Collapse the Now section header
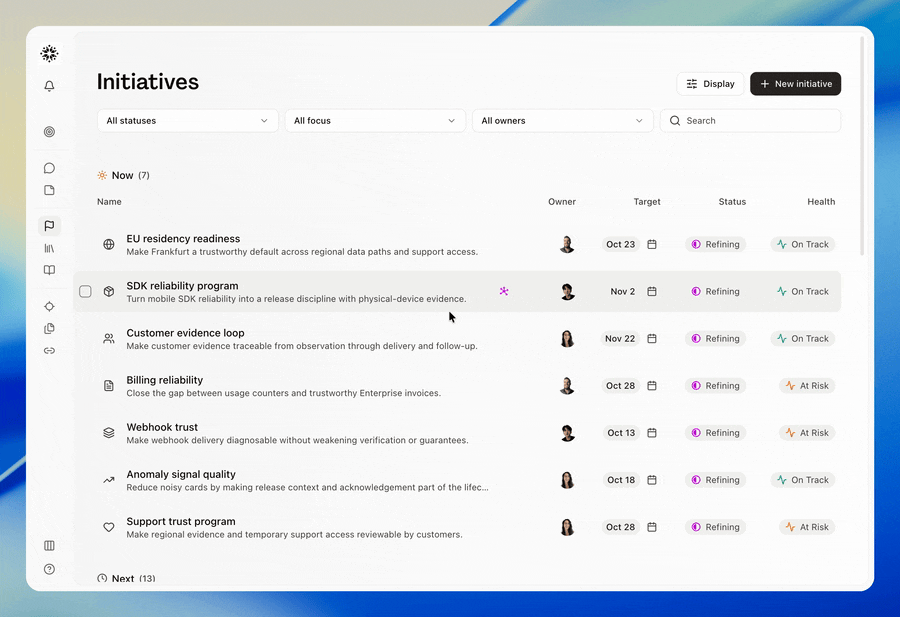Viewport: 900px width, 617px height. tap(123, 176)
